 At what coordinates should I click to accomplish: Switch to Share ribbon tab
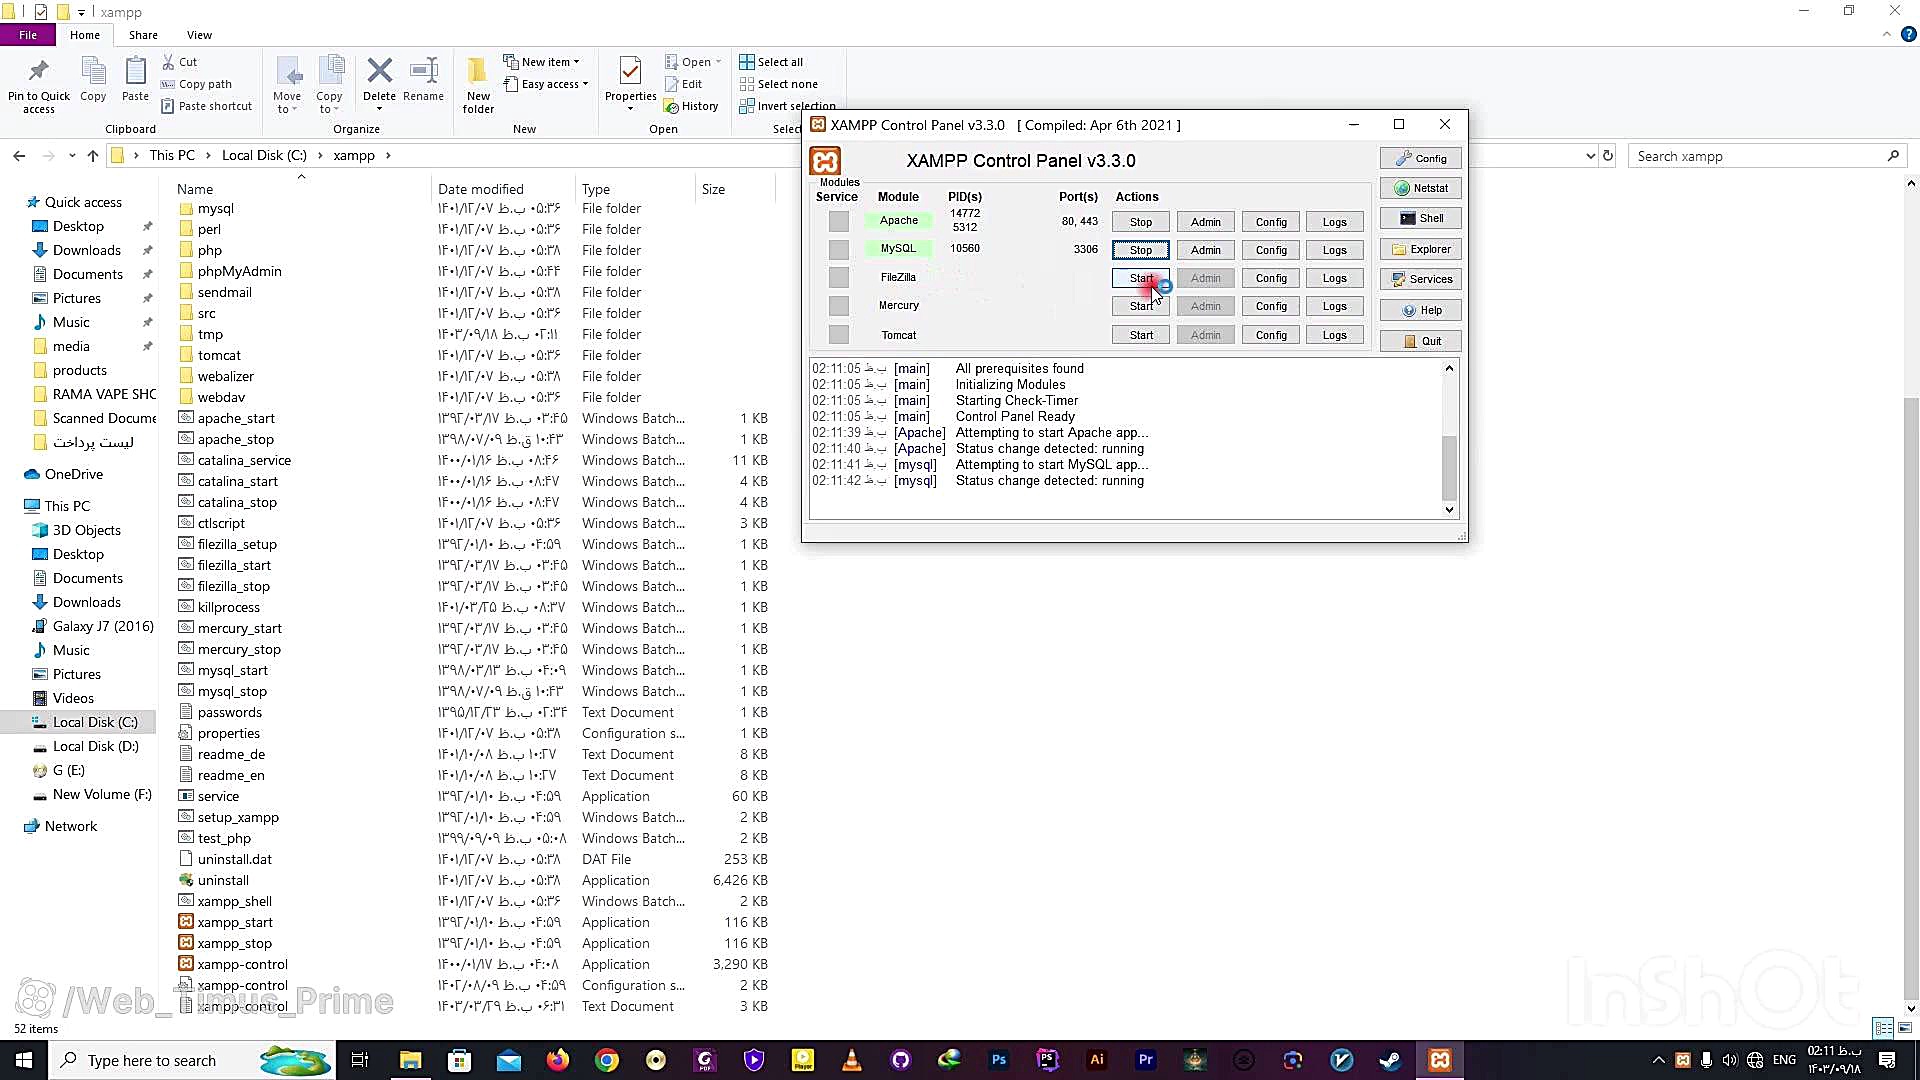(143, 35)
